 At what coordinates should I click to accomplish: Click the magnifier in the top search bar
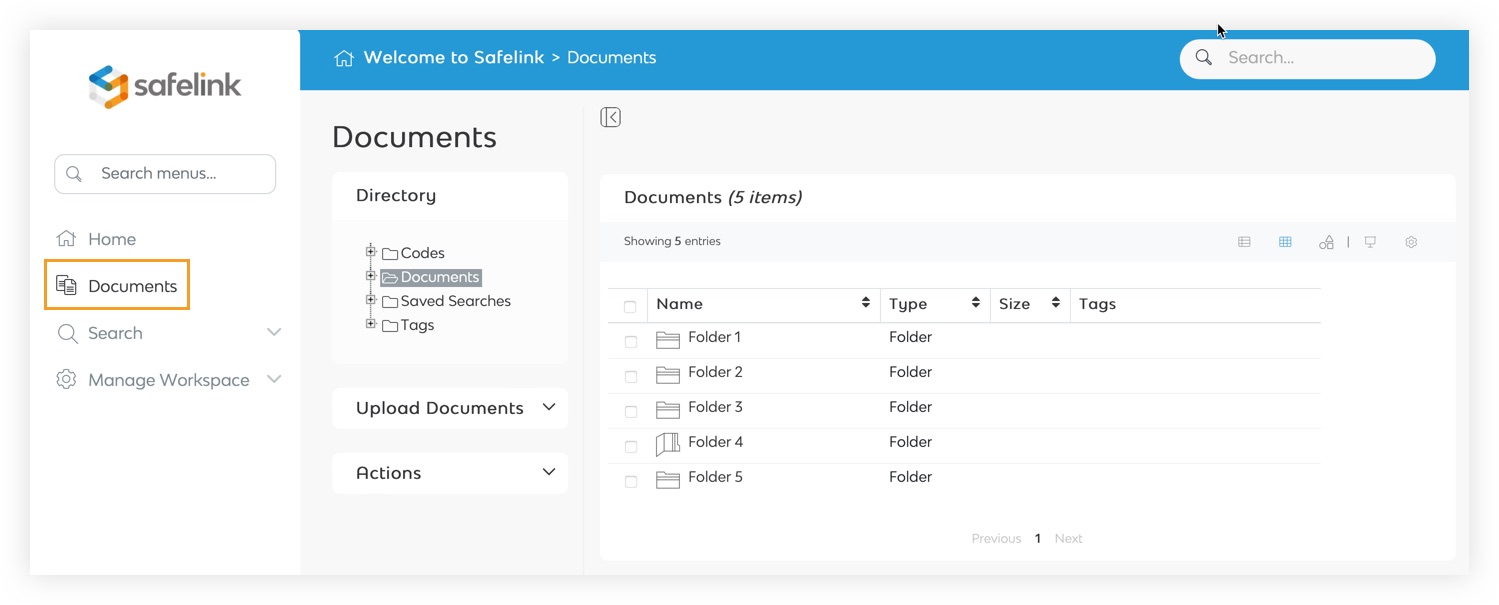tap(1203, 58)
